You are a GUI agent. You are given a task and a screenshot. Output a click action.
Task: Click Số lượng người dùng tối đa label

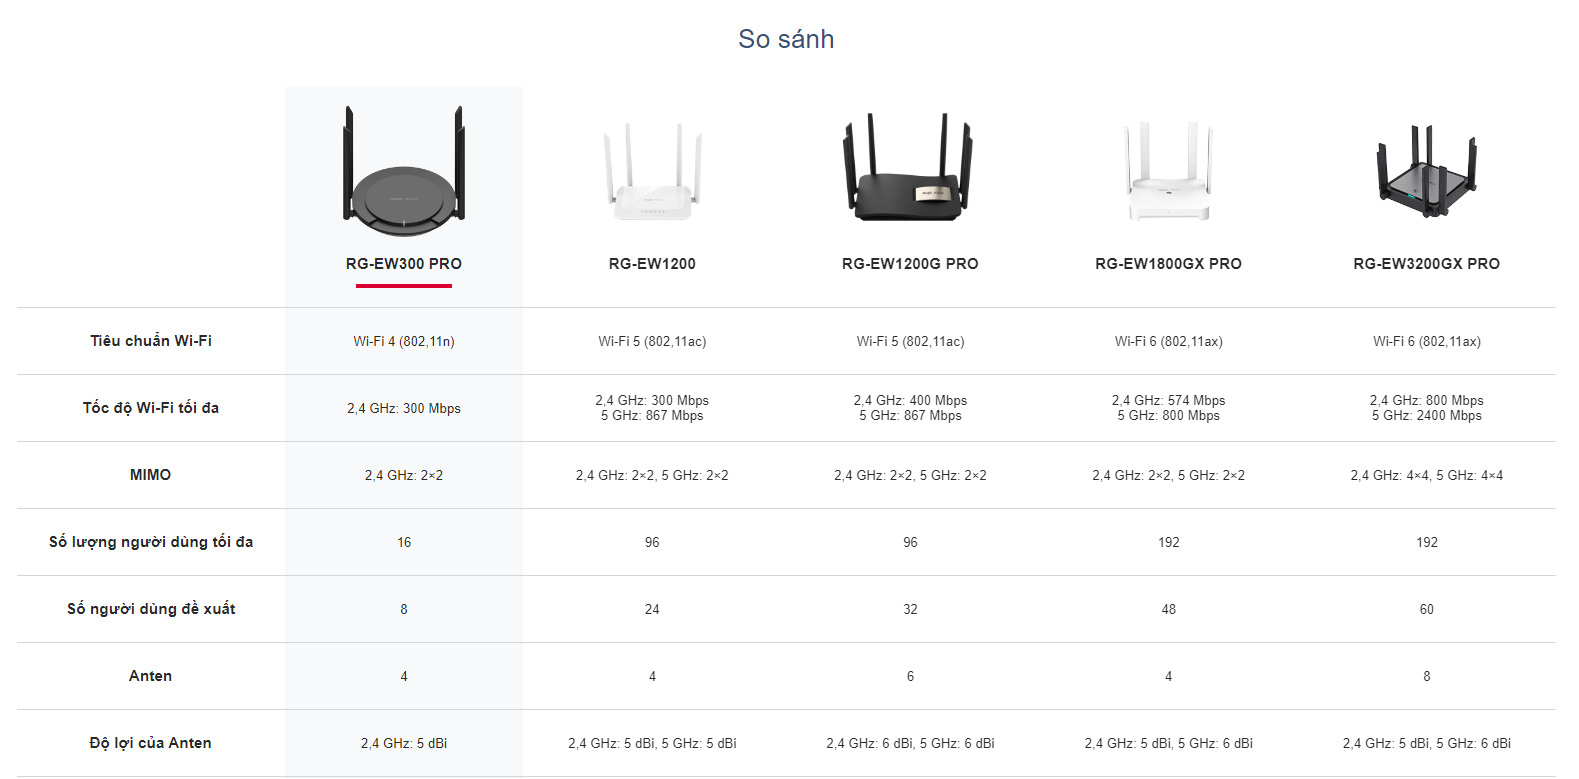pos(151,542)
